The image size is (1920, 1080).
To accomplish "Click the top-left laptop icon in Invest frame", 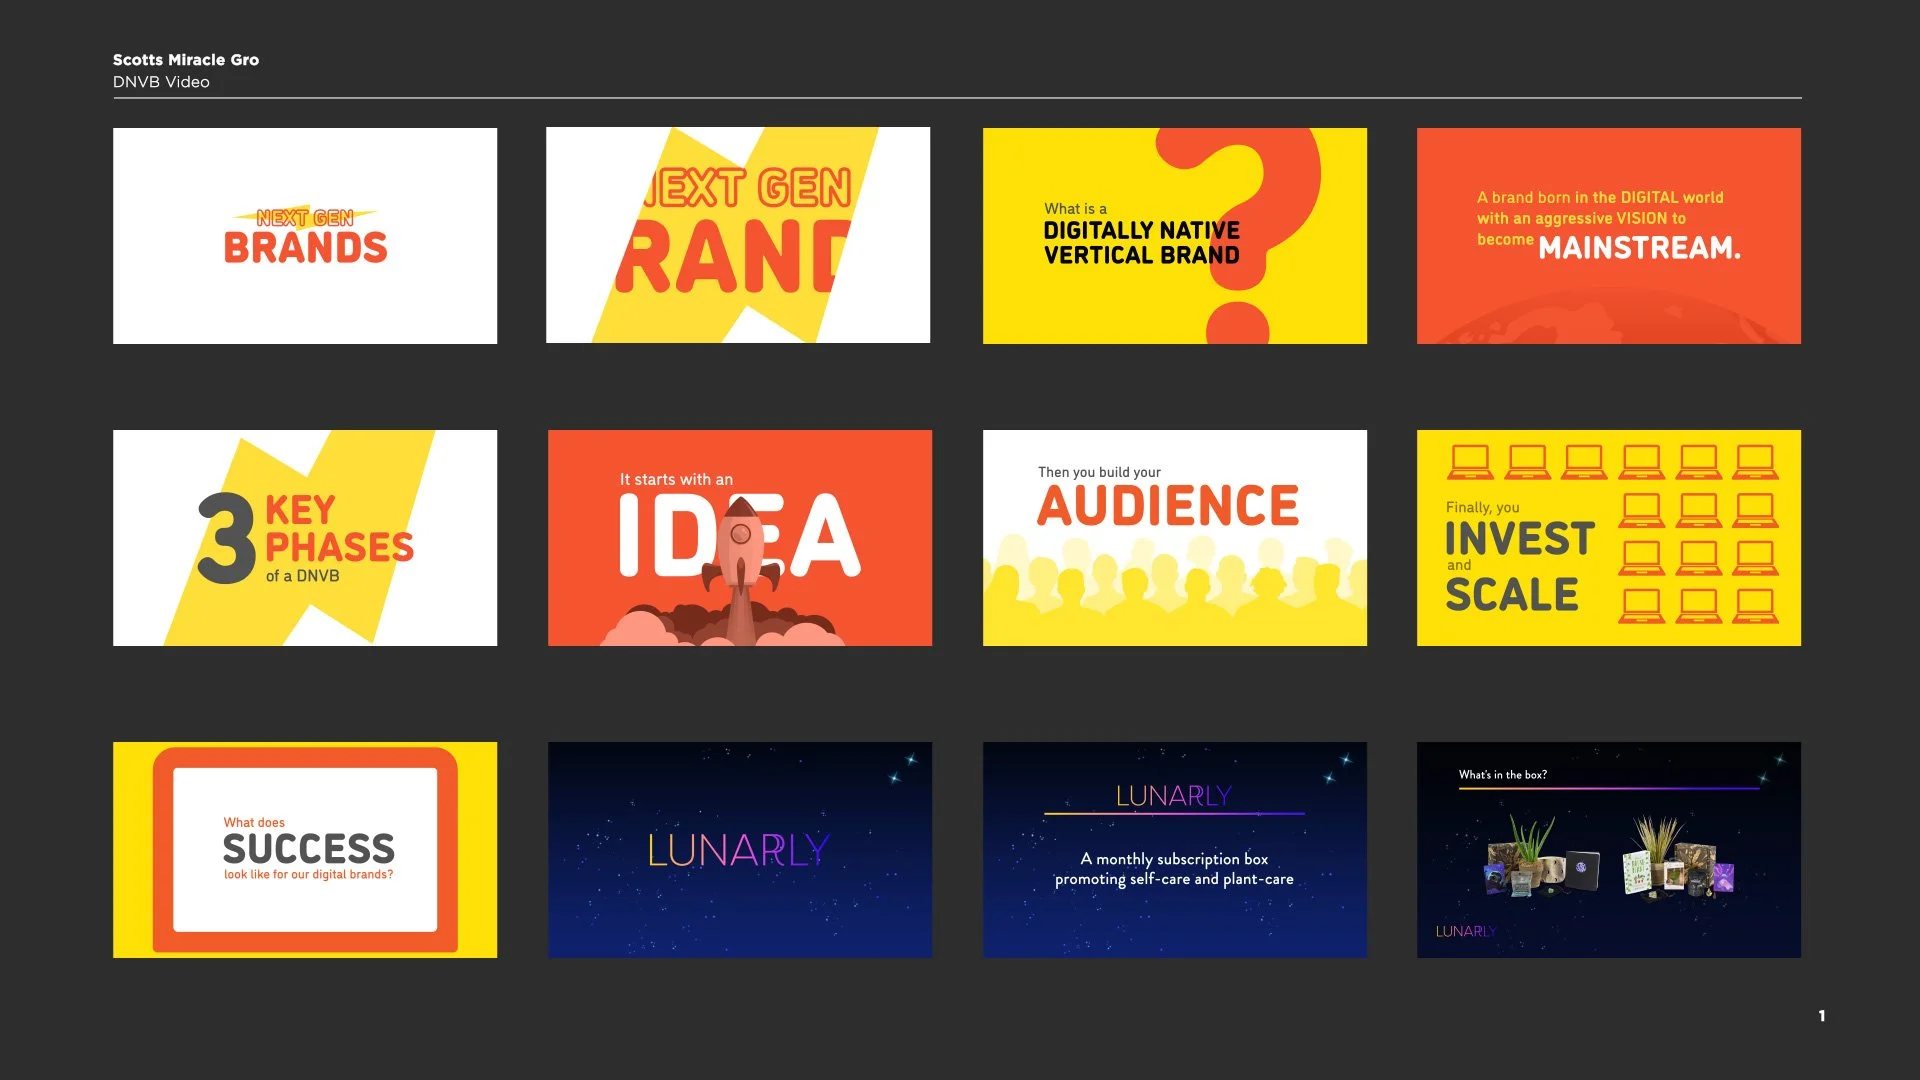I will coord(1470,462).
